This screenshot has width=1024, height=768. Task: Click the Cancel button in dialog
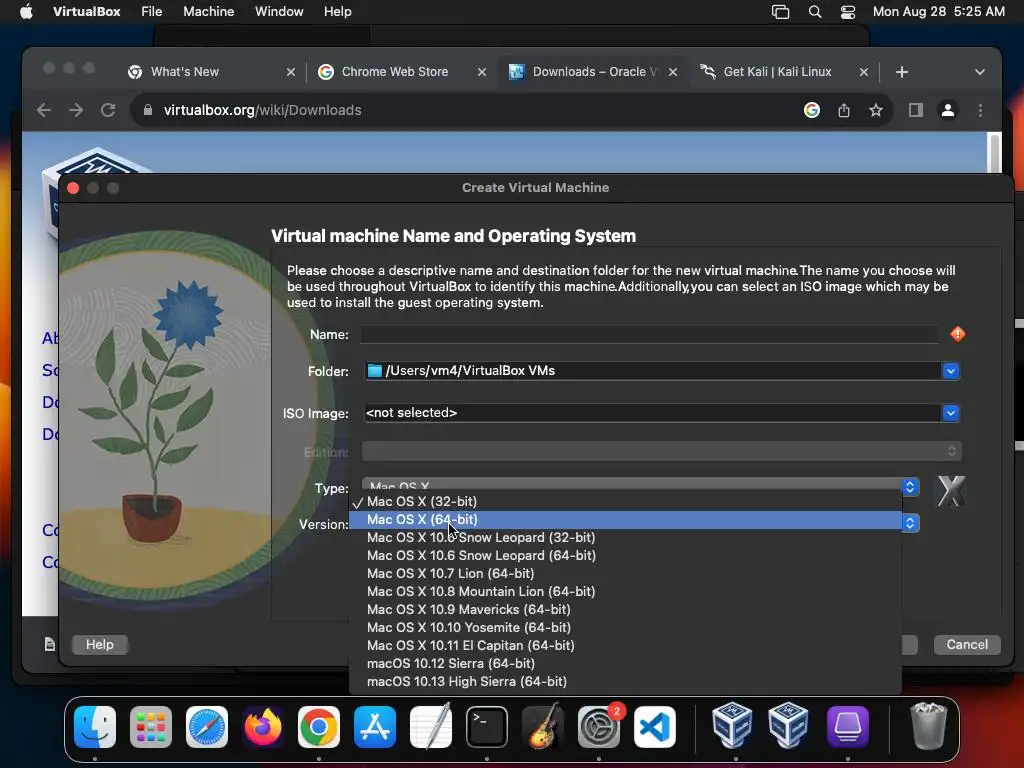(x=967, y=645)
